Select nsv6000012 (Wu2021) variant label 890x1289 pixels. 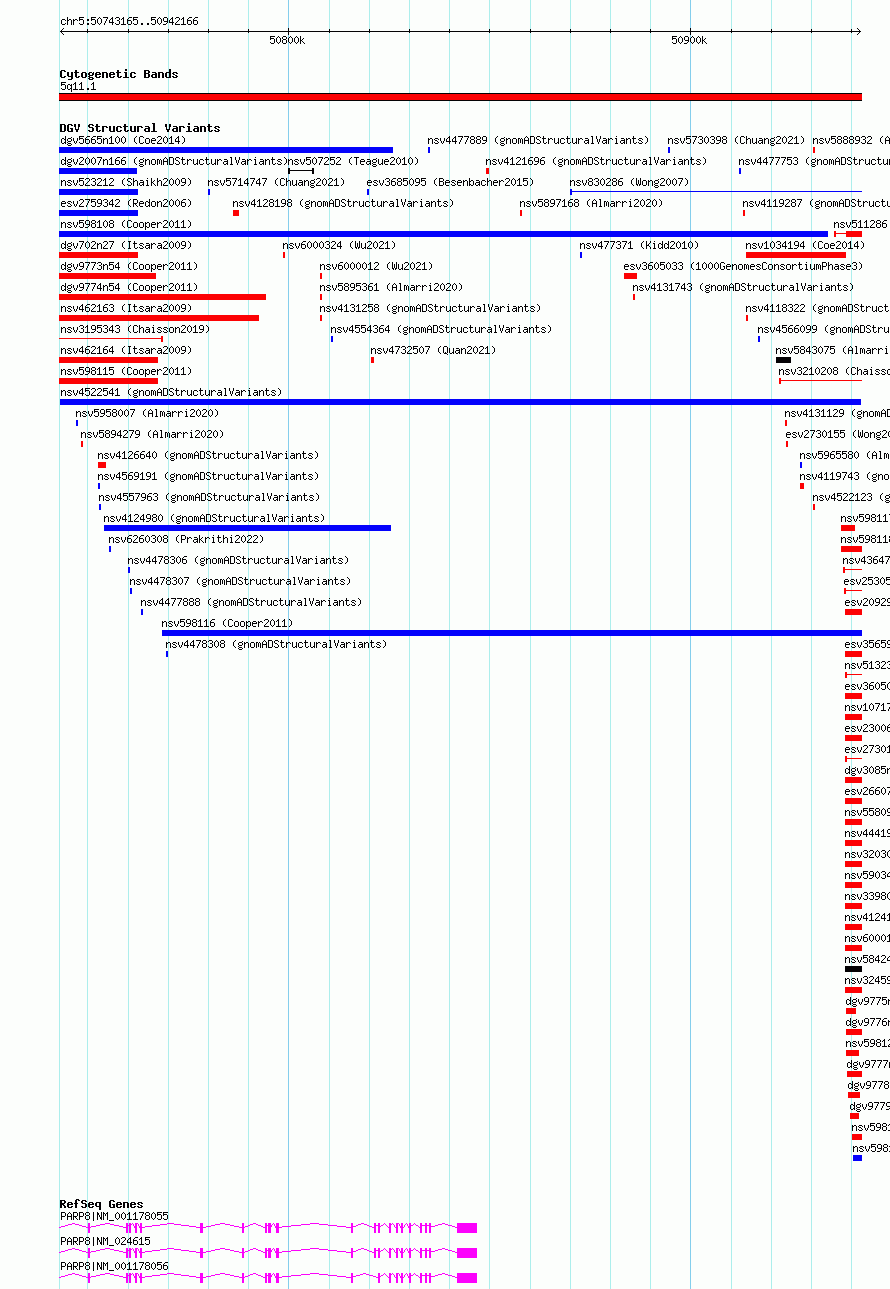(x=376, y=266)
